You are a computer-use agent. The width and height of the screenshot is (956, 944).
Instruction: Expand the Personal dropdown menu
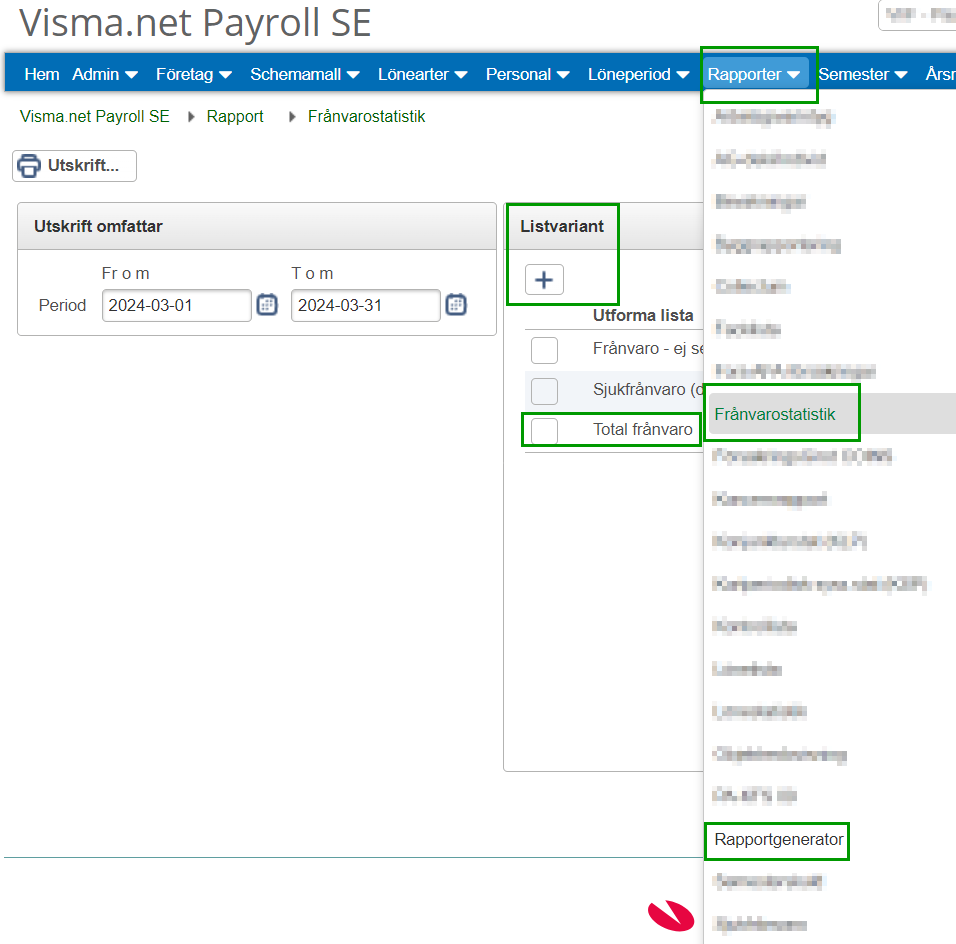[x=527, y=74]
